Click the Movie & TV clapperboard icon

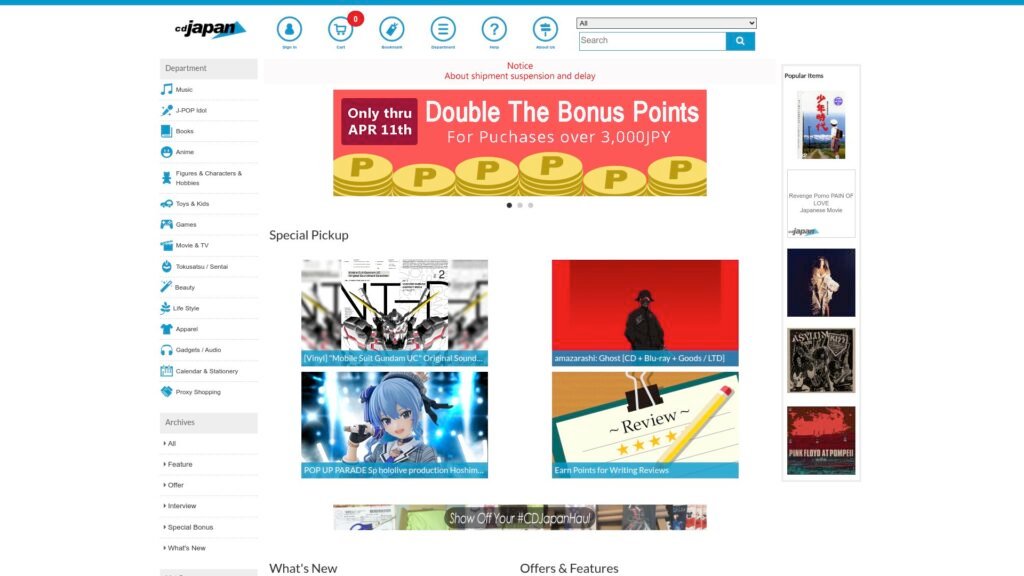tap(167, 246)
